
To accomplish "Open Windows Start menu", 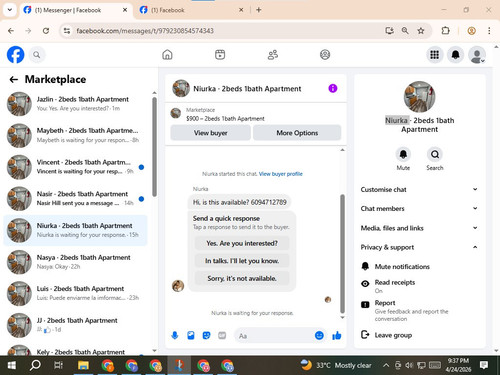I will [x=12, y=365].
